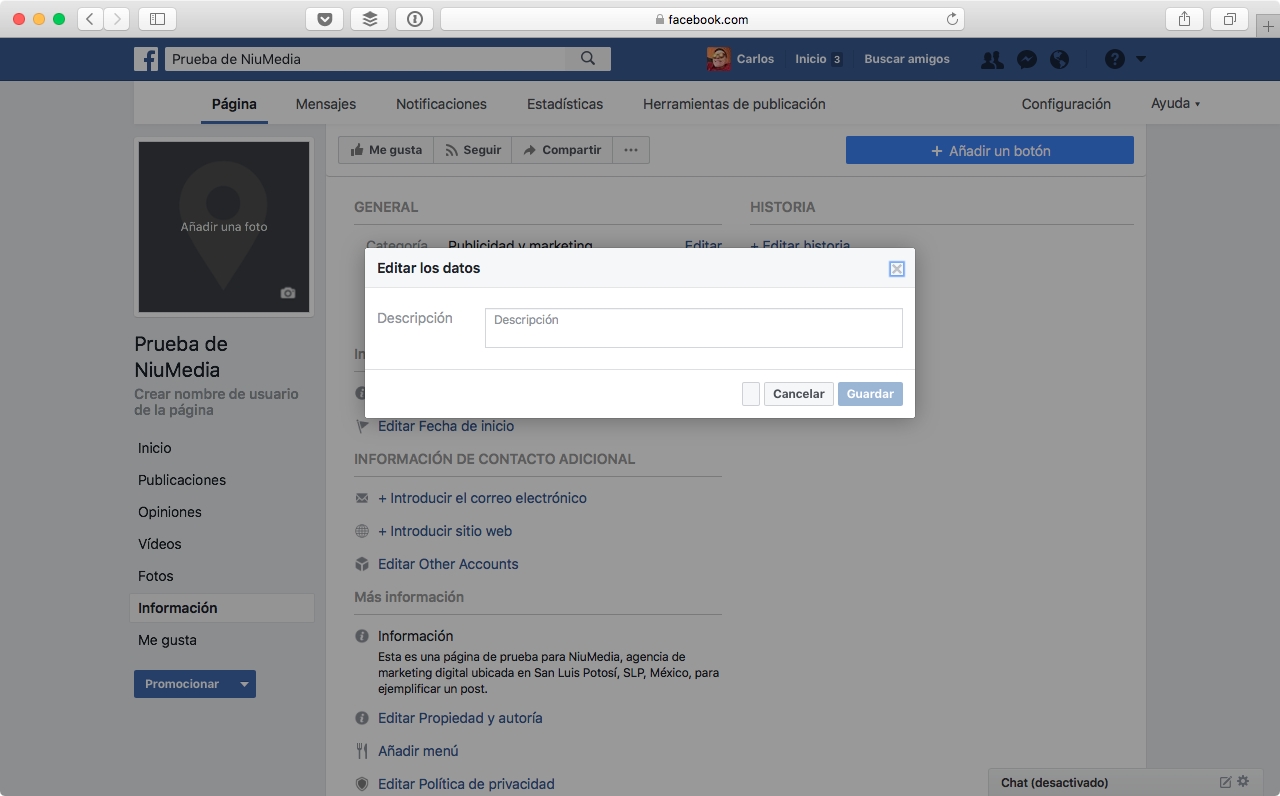This screenshot has width=1280, height=796.
Task: Click Añadir una foto placeholder
Action: click(x=224, y=227)
